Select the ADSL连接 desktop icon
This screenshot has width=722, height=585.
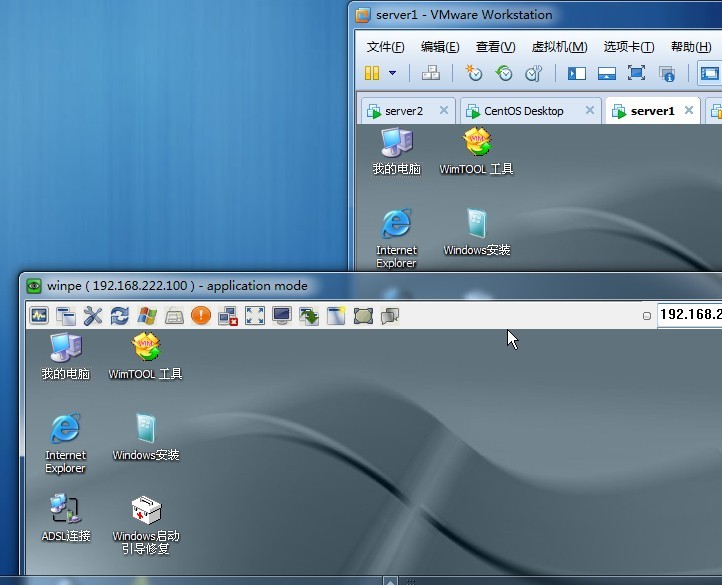(x=66, y=518)
